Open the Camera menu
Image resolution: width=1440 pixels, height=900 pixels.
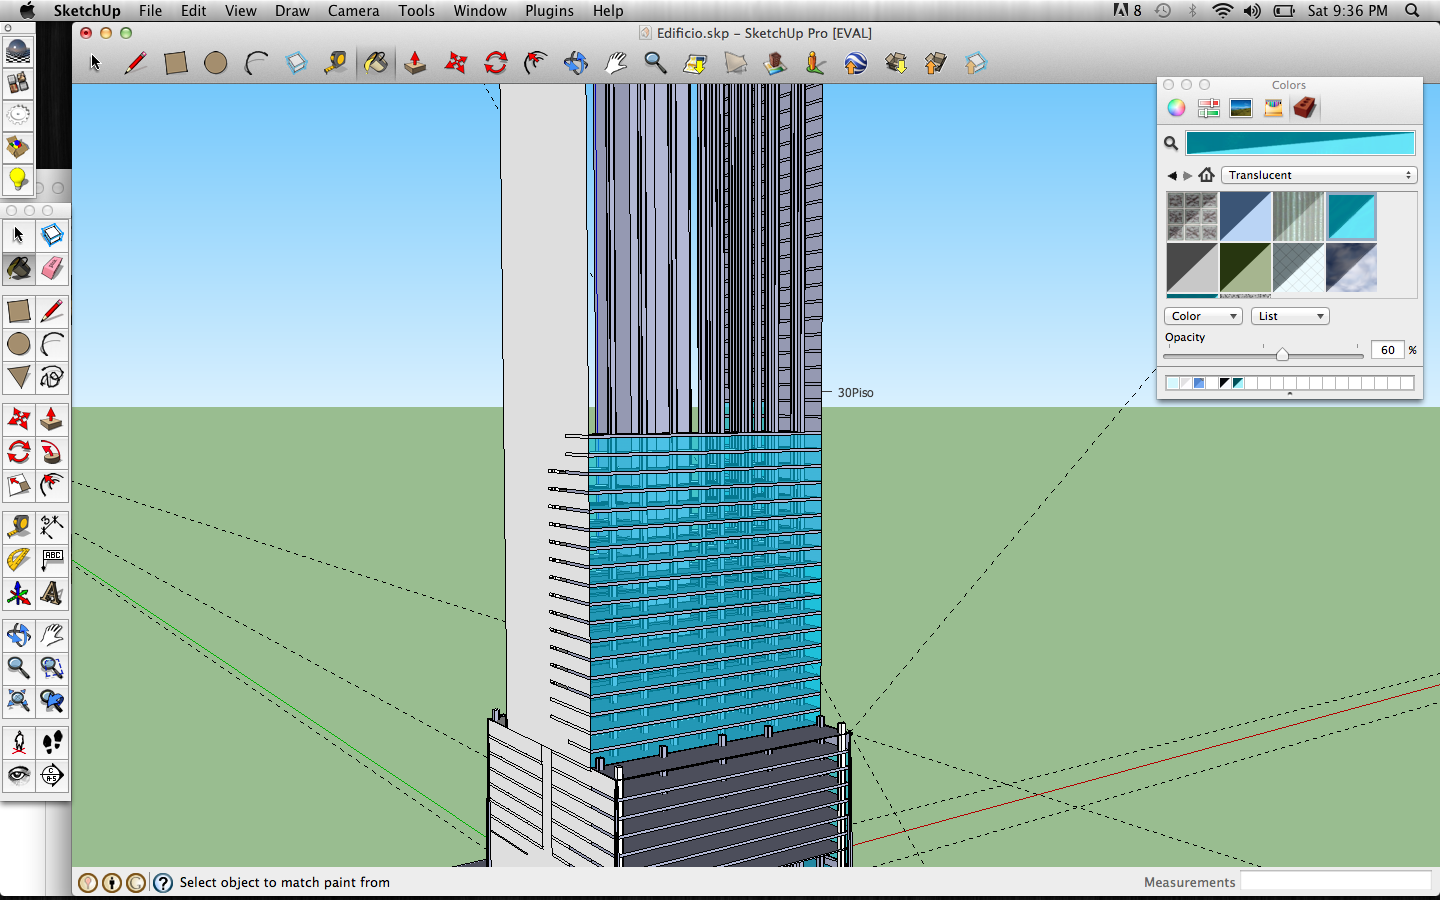[353, 11]
